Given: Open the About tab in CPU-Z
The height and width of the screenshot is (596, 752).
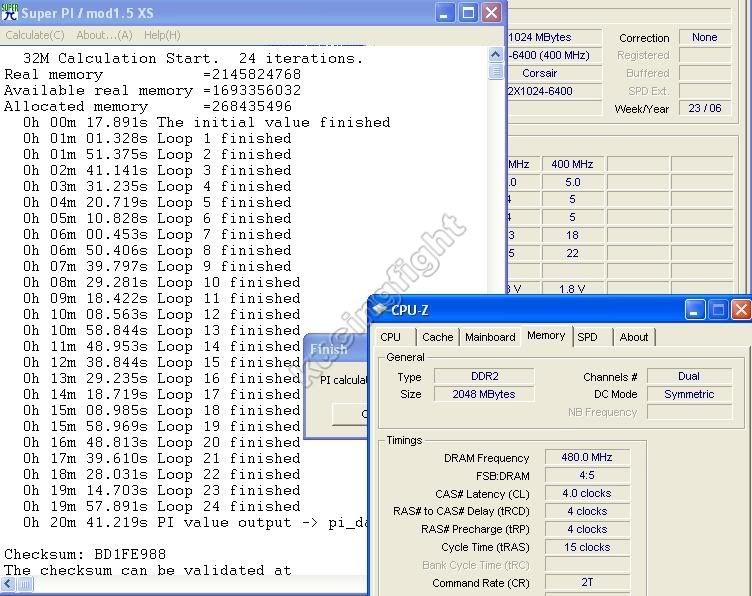Looking at the screenshot, I should pos(634,337).
